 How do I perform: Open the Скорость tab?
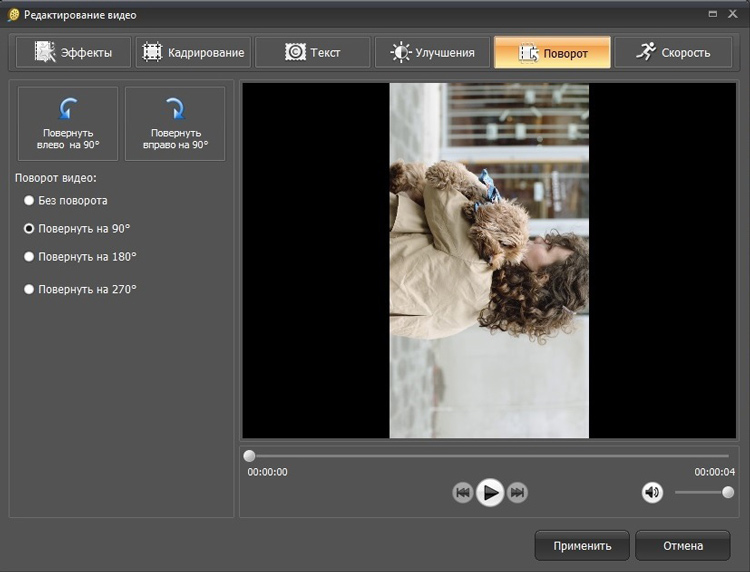coord(673,53)
